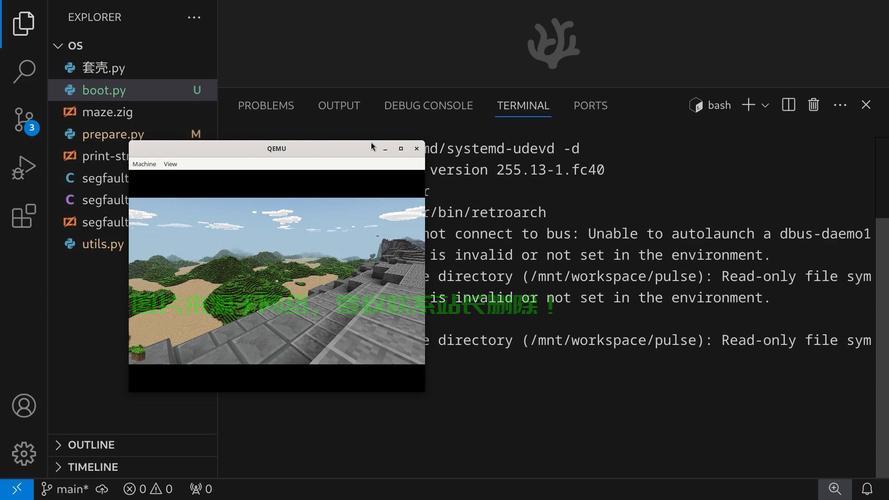Open the Accounts icon in activity bar
The height and width of the screenshot is (500, 889).
[24, 406]
